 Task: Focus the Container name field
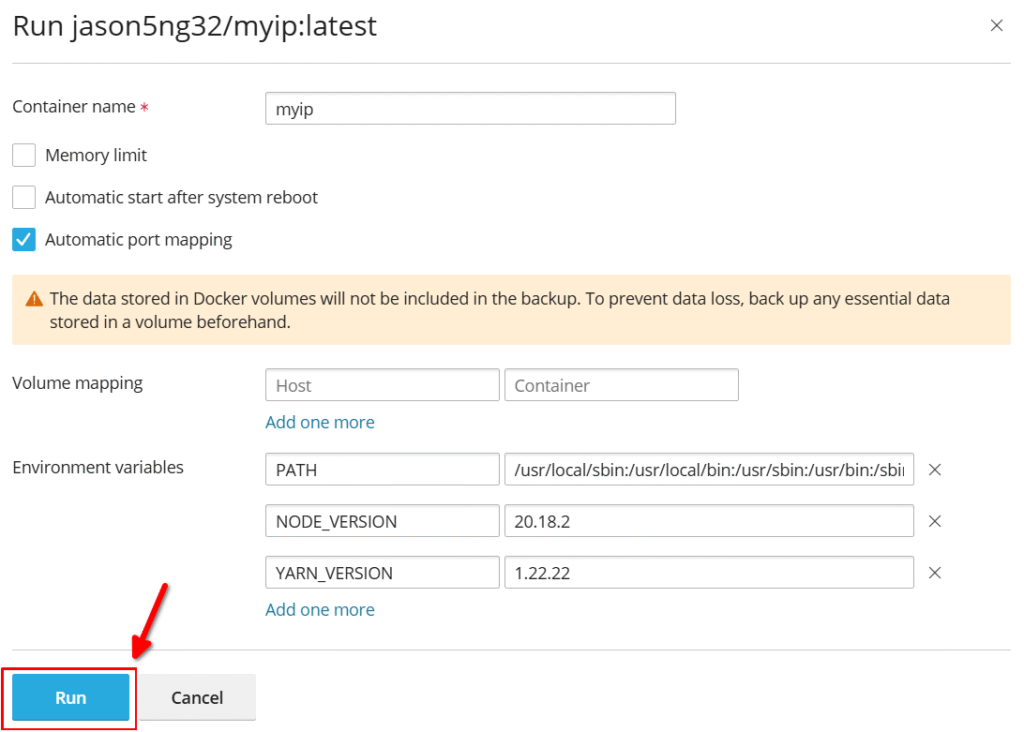(470, 108)
